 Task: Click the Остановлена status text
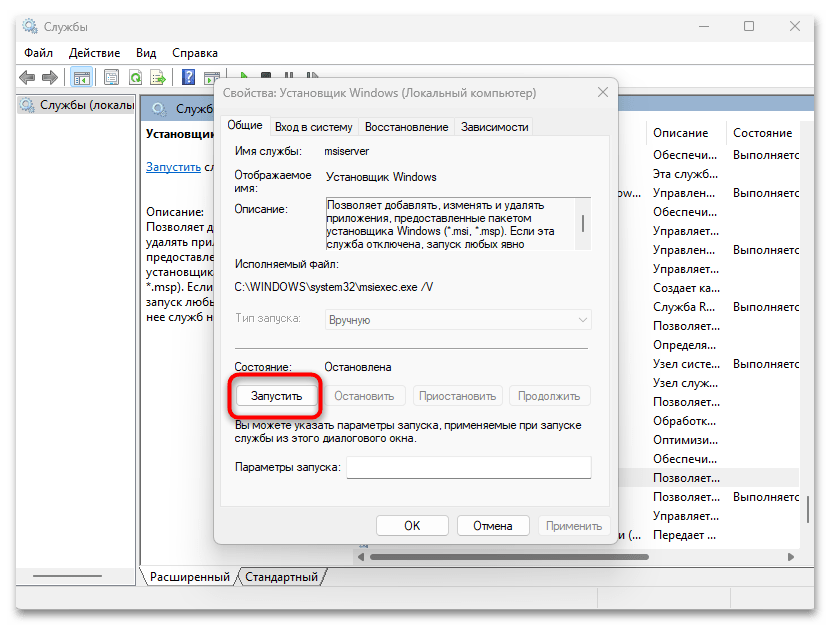point(358,367)
